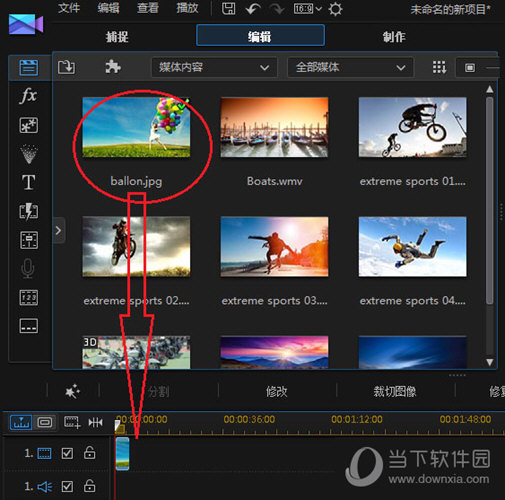505x500 pixels.
Task: Open the Audio Mixing Room icon
Action: (x=29, y=240)
